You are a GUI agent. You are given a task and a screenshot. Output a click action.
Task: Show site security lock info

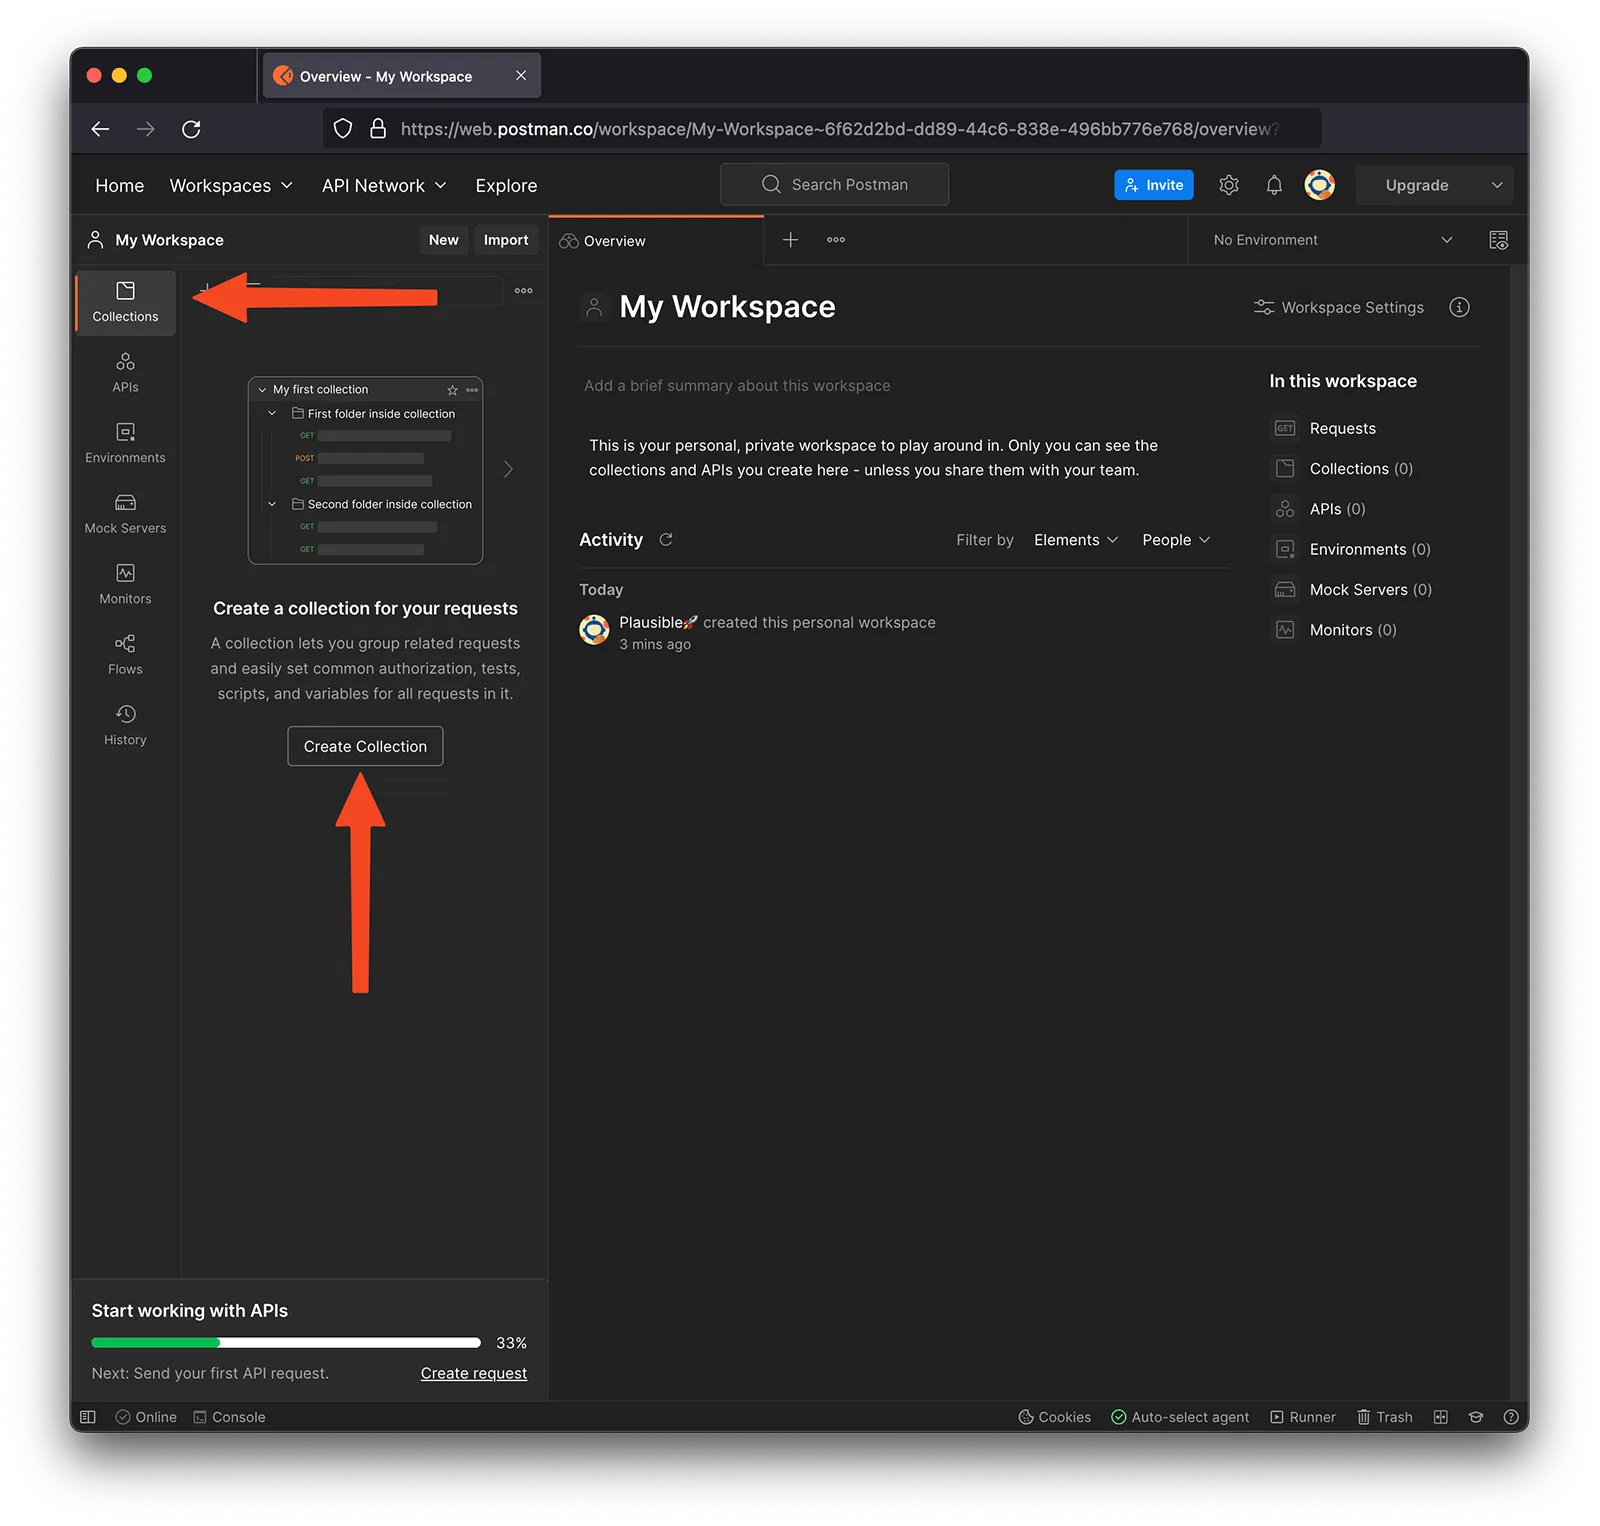point(378,129)
